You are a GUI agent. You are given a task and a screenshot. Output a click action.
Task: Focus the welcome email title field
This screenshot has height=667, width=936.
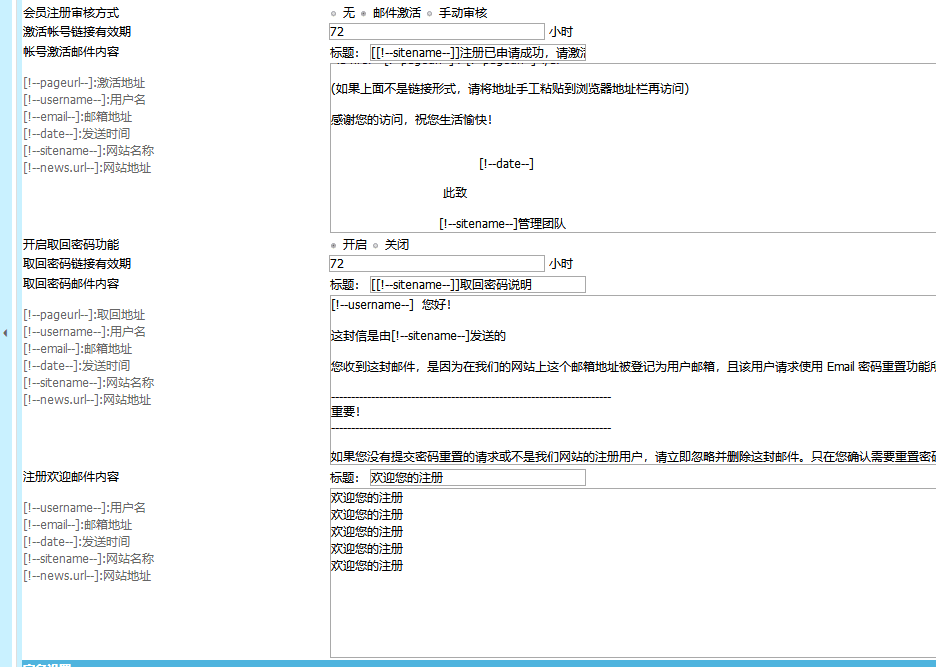[x=477, y=478]
